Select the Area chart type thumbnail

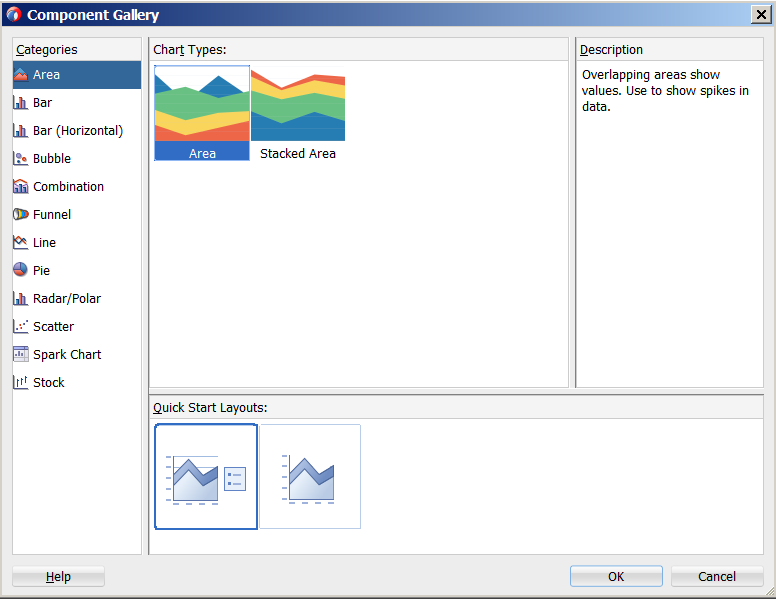[202, 113]
